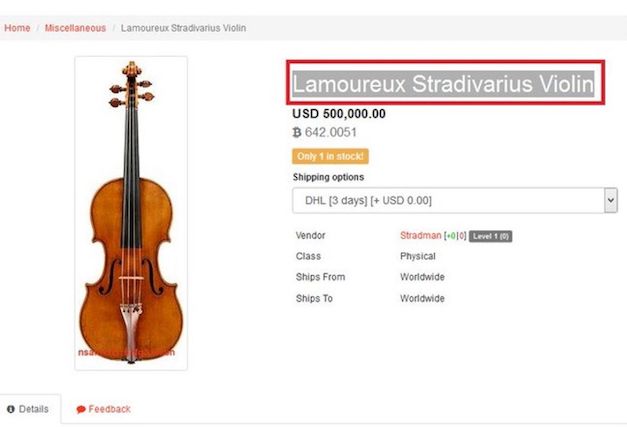Expand the DHL shipping options dropdown
Image resolution: width=627 pixels, height=427 pixels.
click(x=455, y=200)
